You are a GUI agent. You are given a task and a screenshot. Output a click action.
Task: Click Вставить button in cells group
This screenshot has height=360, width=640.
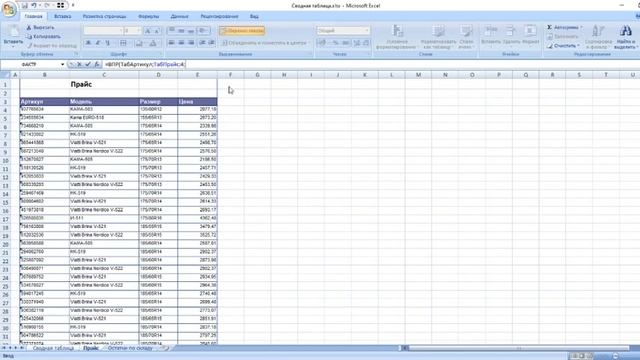tap(491, 36)
